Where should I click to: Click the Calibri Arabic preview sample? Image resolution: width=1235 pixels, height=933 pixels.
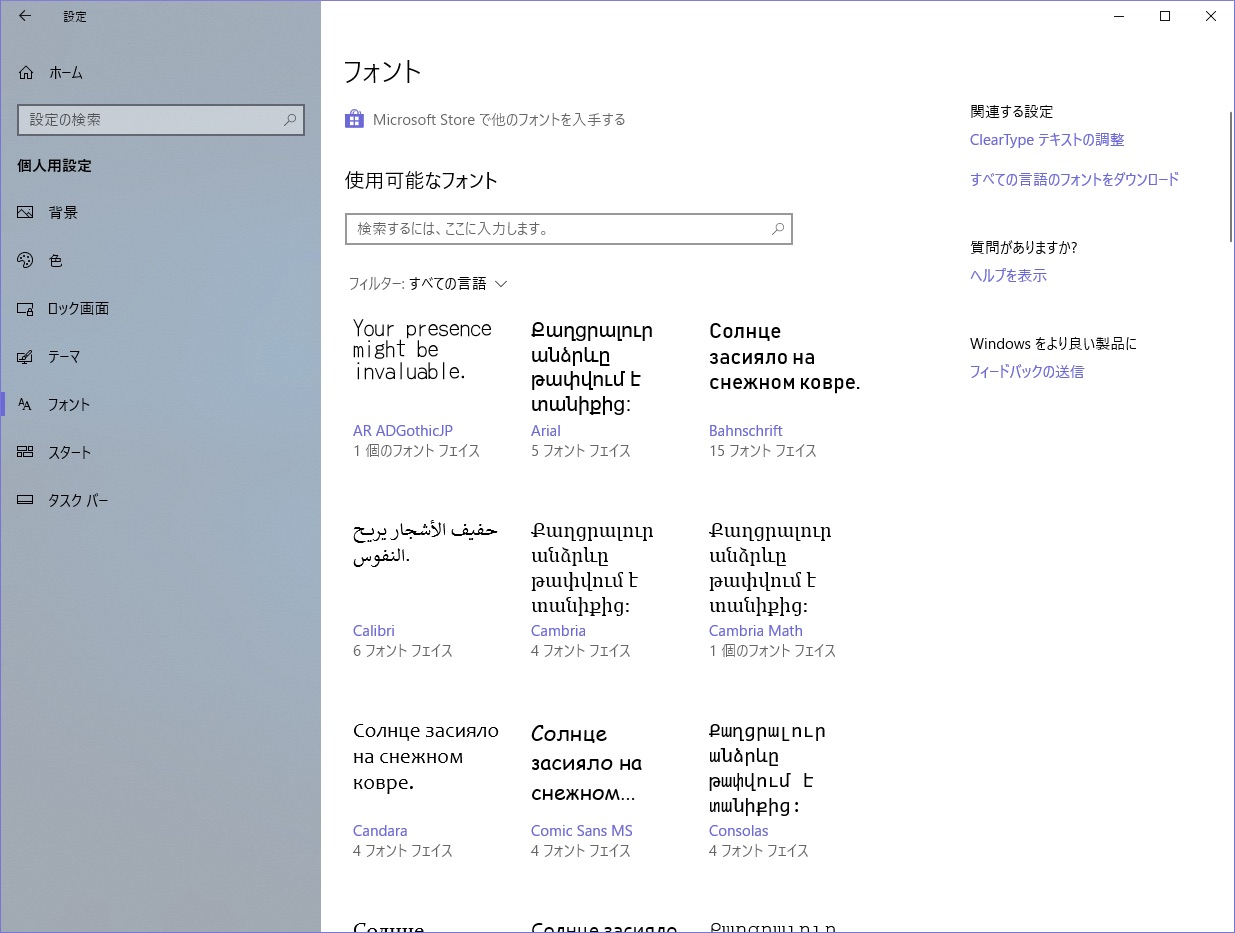click(x=425, y=542)
